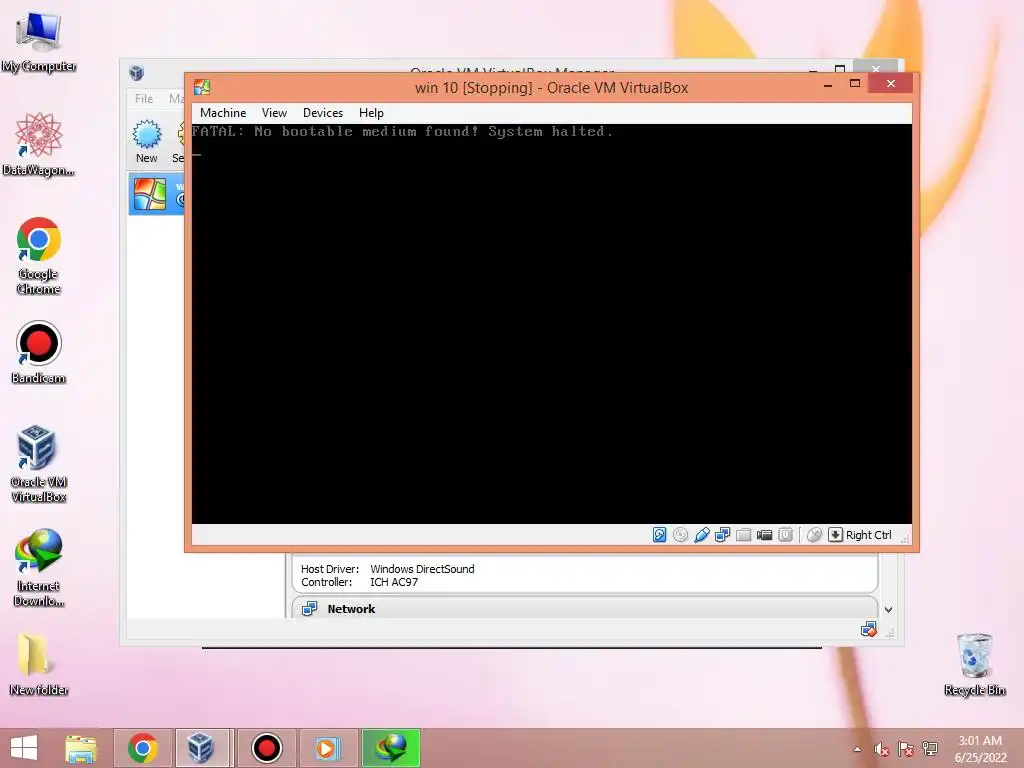Viewport: 1024px width, 768px height.
Task: Select the New folder desktop icon
Action: click(x=39, y=664)
